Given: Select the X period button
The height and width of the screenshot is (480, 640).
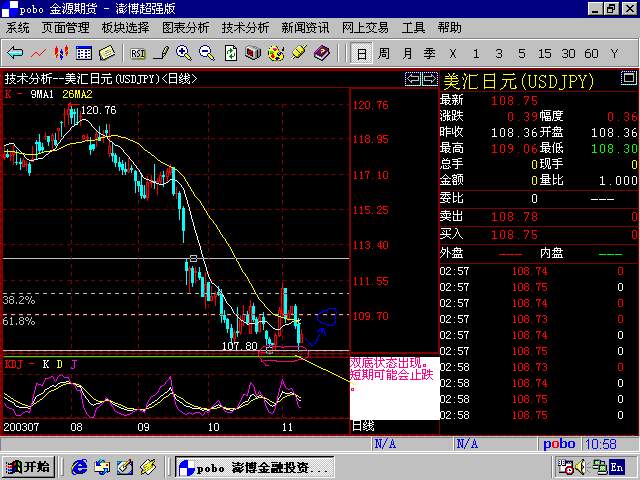Looking at the screenshot, I should click(453, 53).
